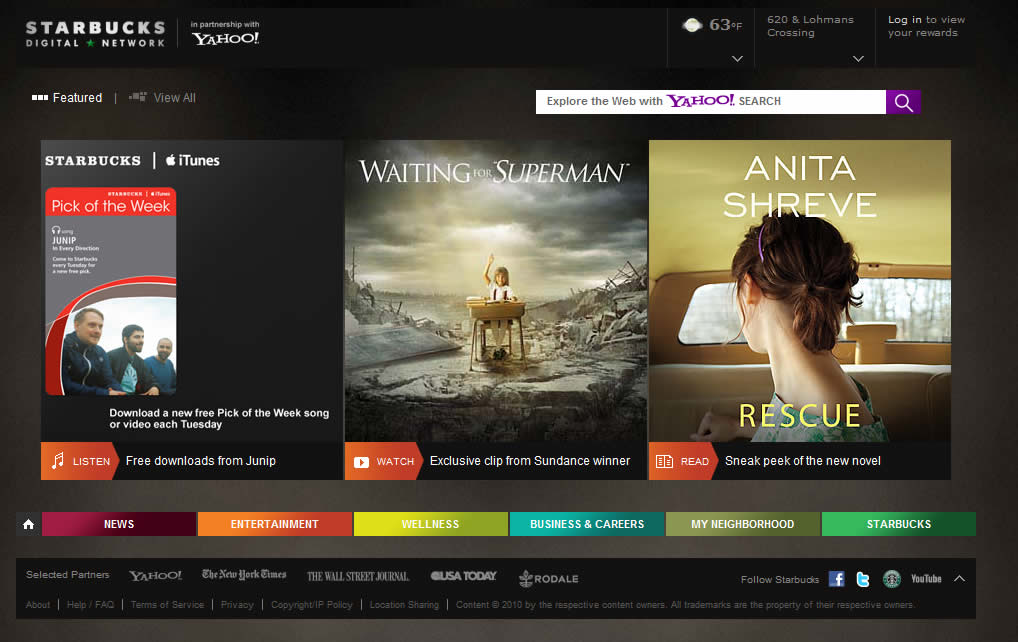
Task: Expand the store location dropdown chevron
Action: [858, 58]
